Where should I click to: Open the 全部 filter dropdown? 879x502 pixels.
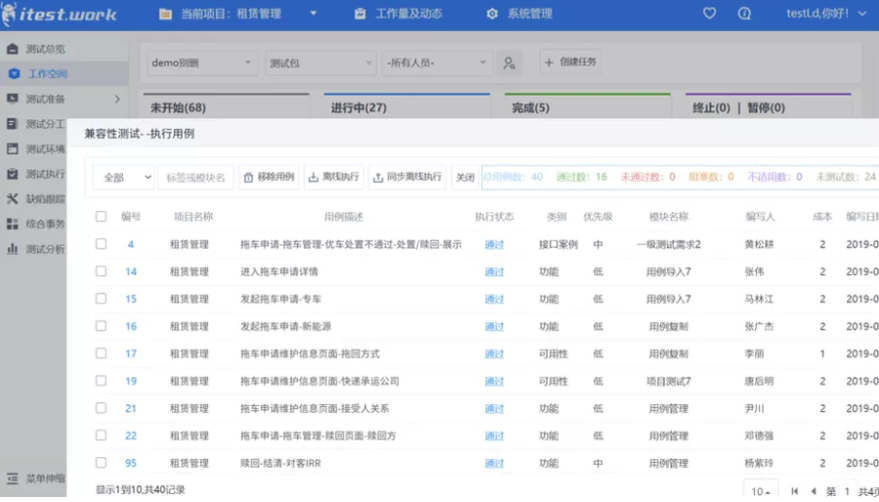coord(124,177)
